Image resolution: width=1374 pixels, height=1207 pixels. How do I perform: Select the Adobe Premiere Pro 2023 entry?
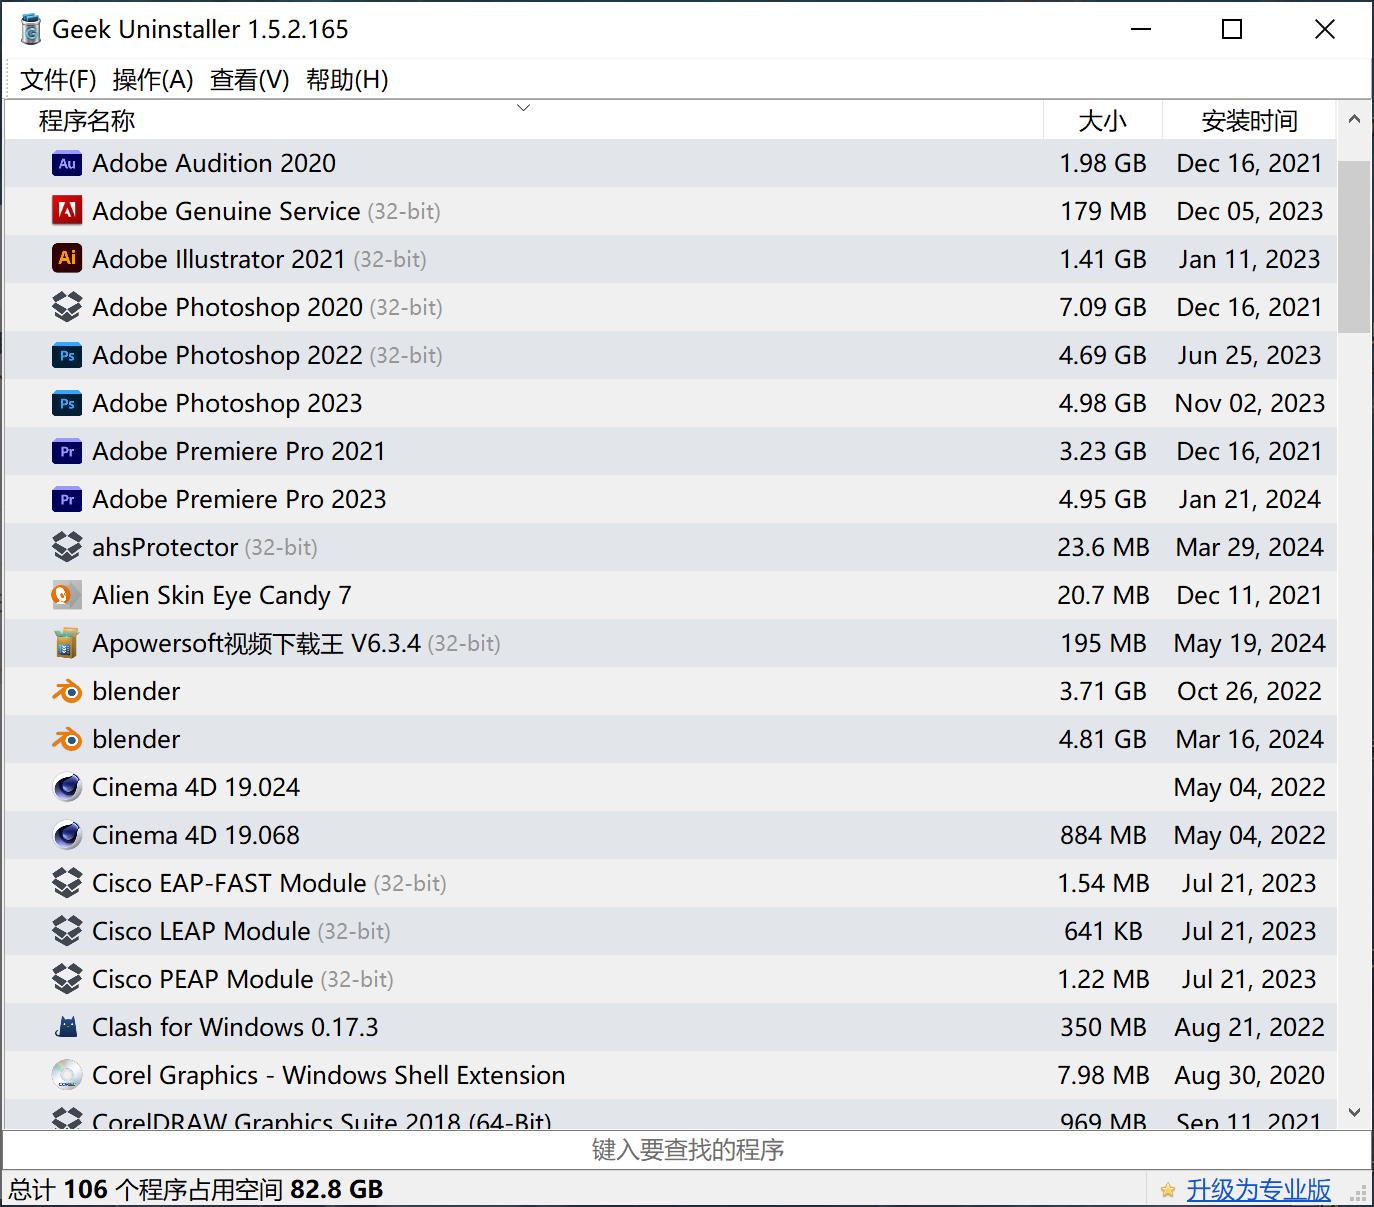[671, 499]
